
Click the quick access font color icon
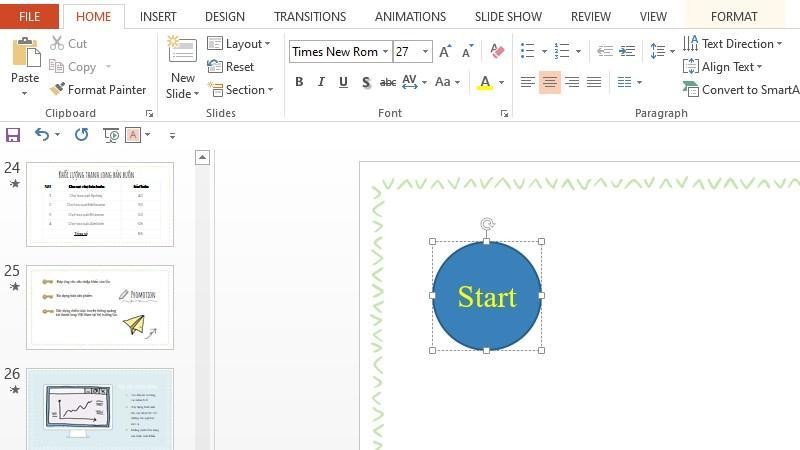[x=133, y=135]
